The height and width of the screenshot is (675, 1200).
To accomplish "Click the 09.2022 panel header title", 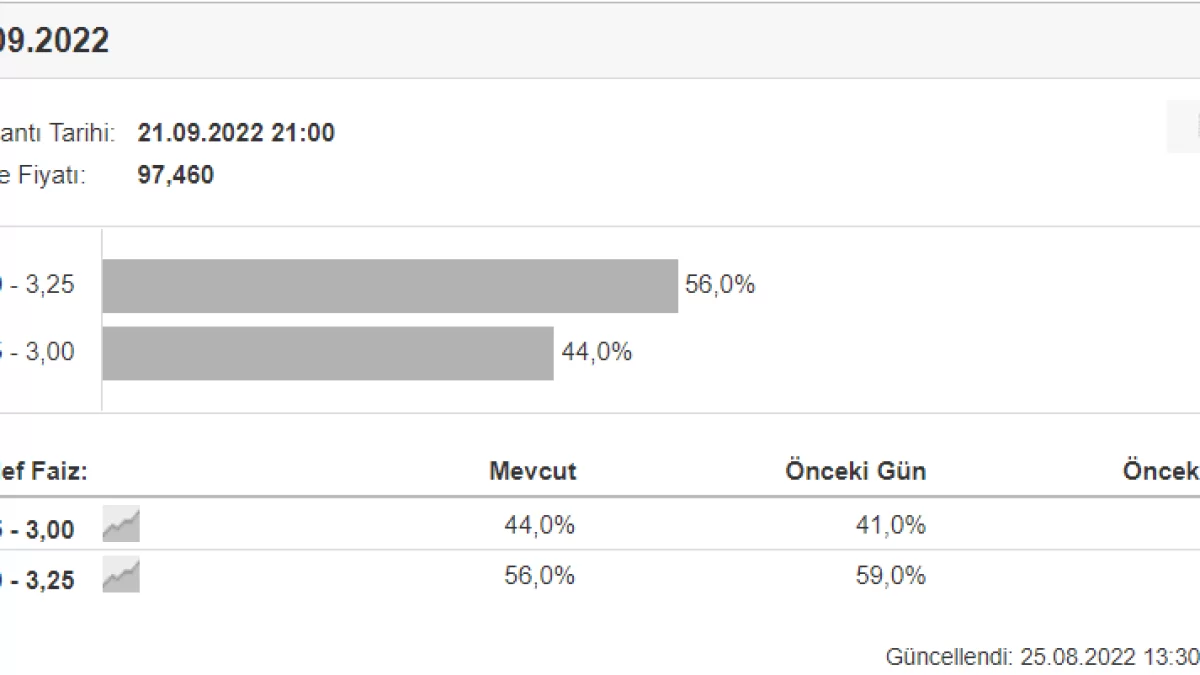I will [x=55, y=41].
